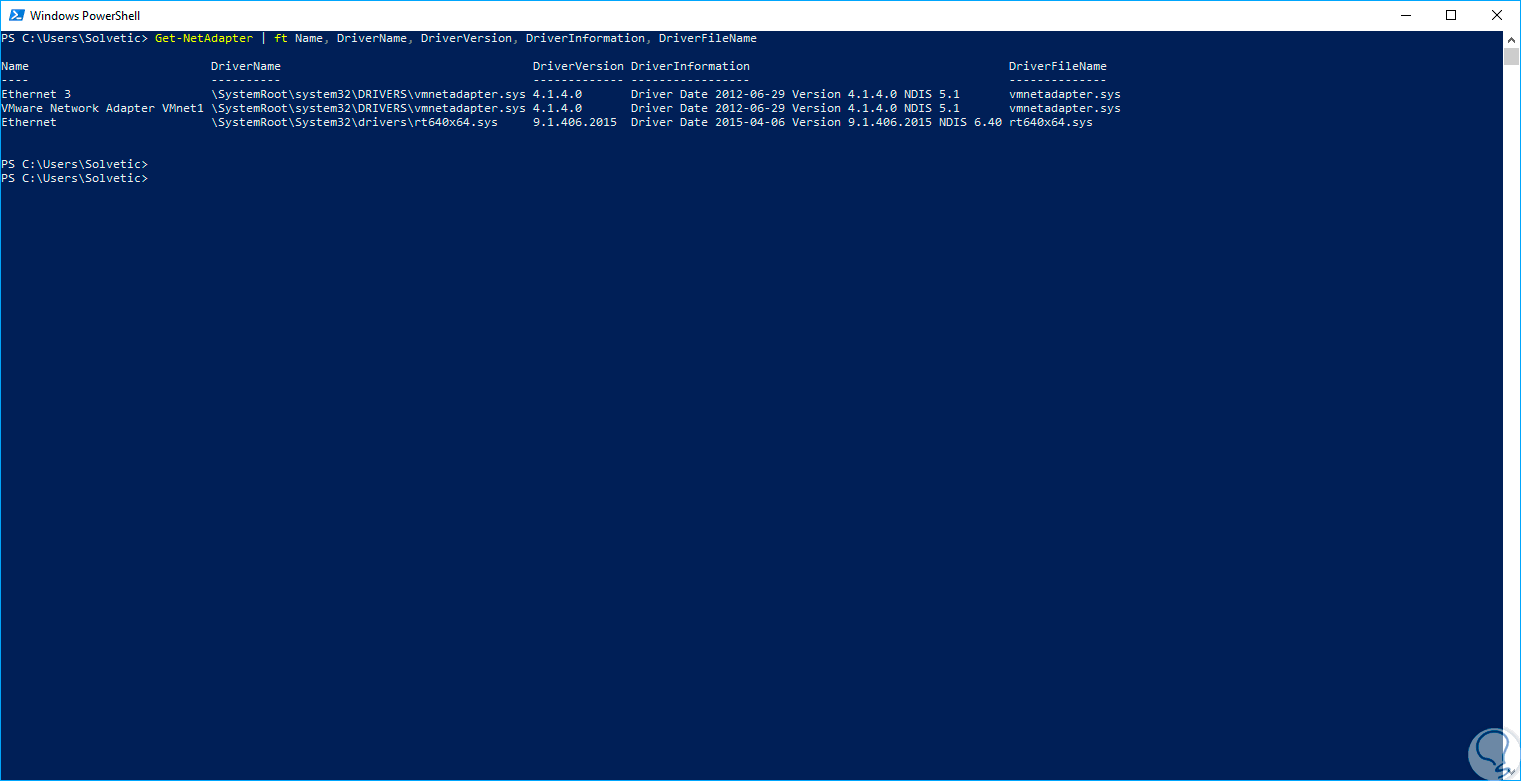Click the "Windows PowerShell" window title
Viewport: 1521px width, 781px height.
pyautogui.click(x=85, y=15)
